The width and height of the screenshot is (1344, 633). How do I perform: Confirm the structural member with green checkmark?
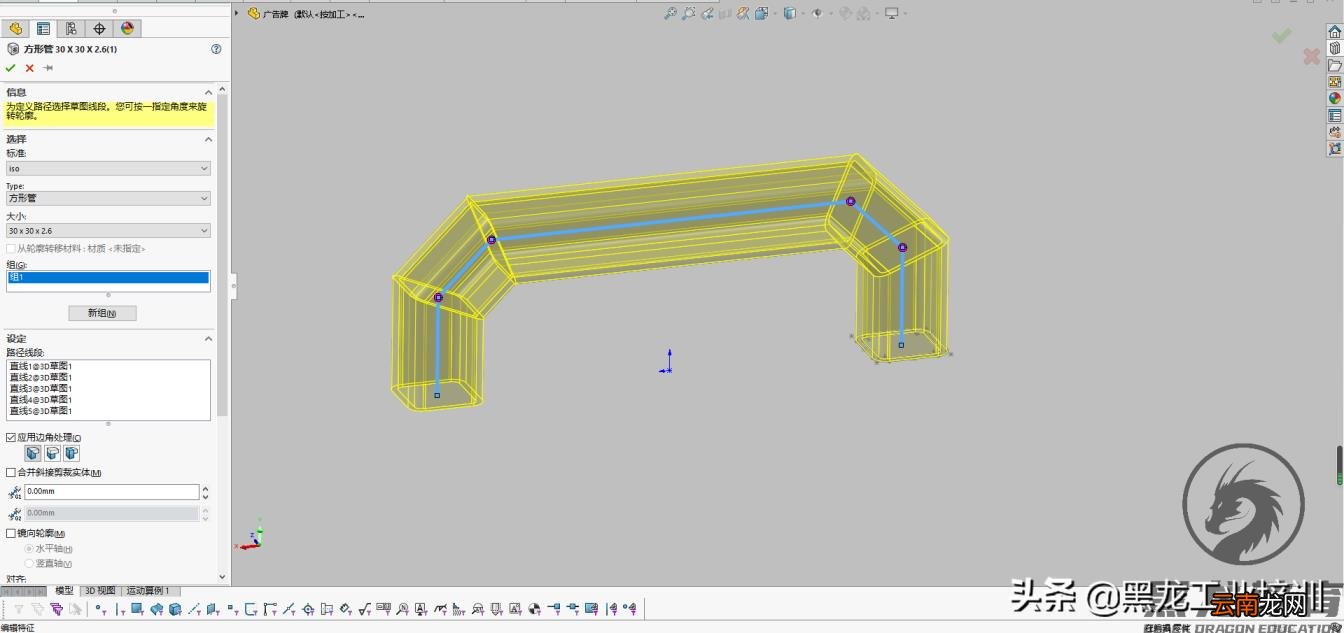coord(11,68)
